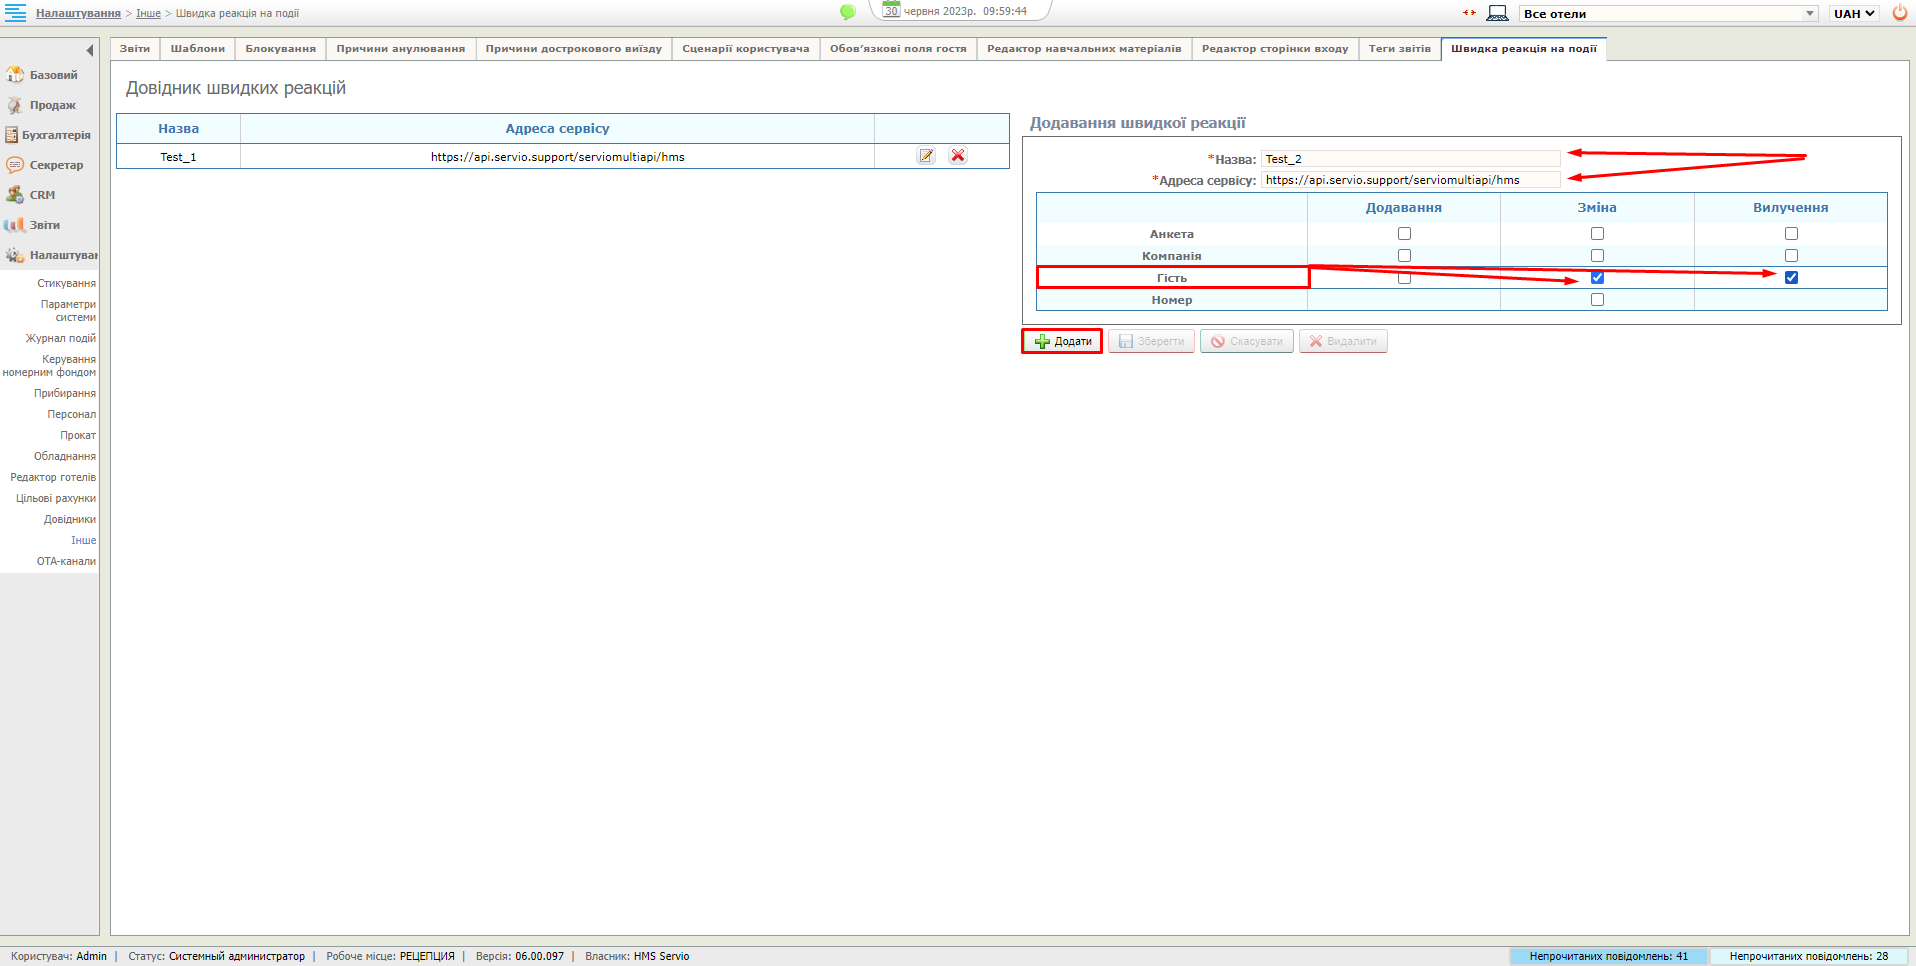Open the Журнал подій link

61,339
